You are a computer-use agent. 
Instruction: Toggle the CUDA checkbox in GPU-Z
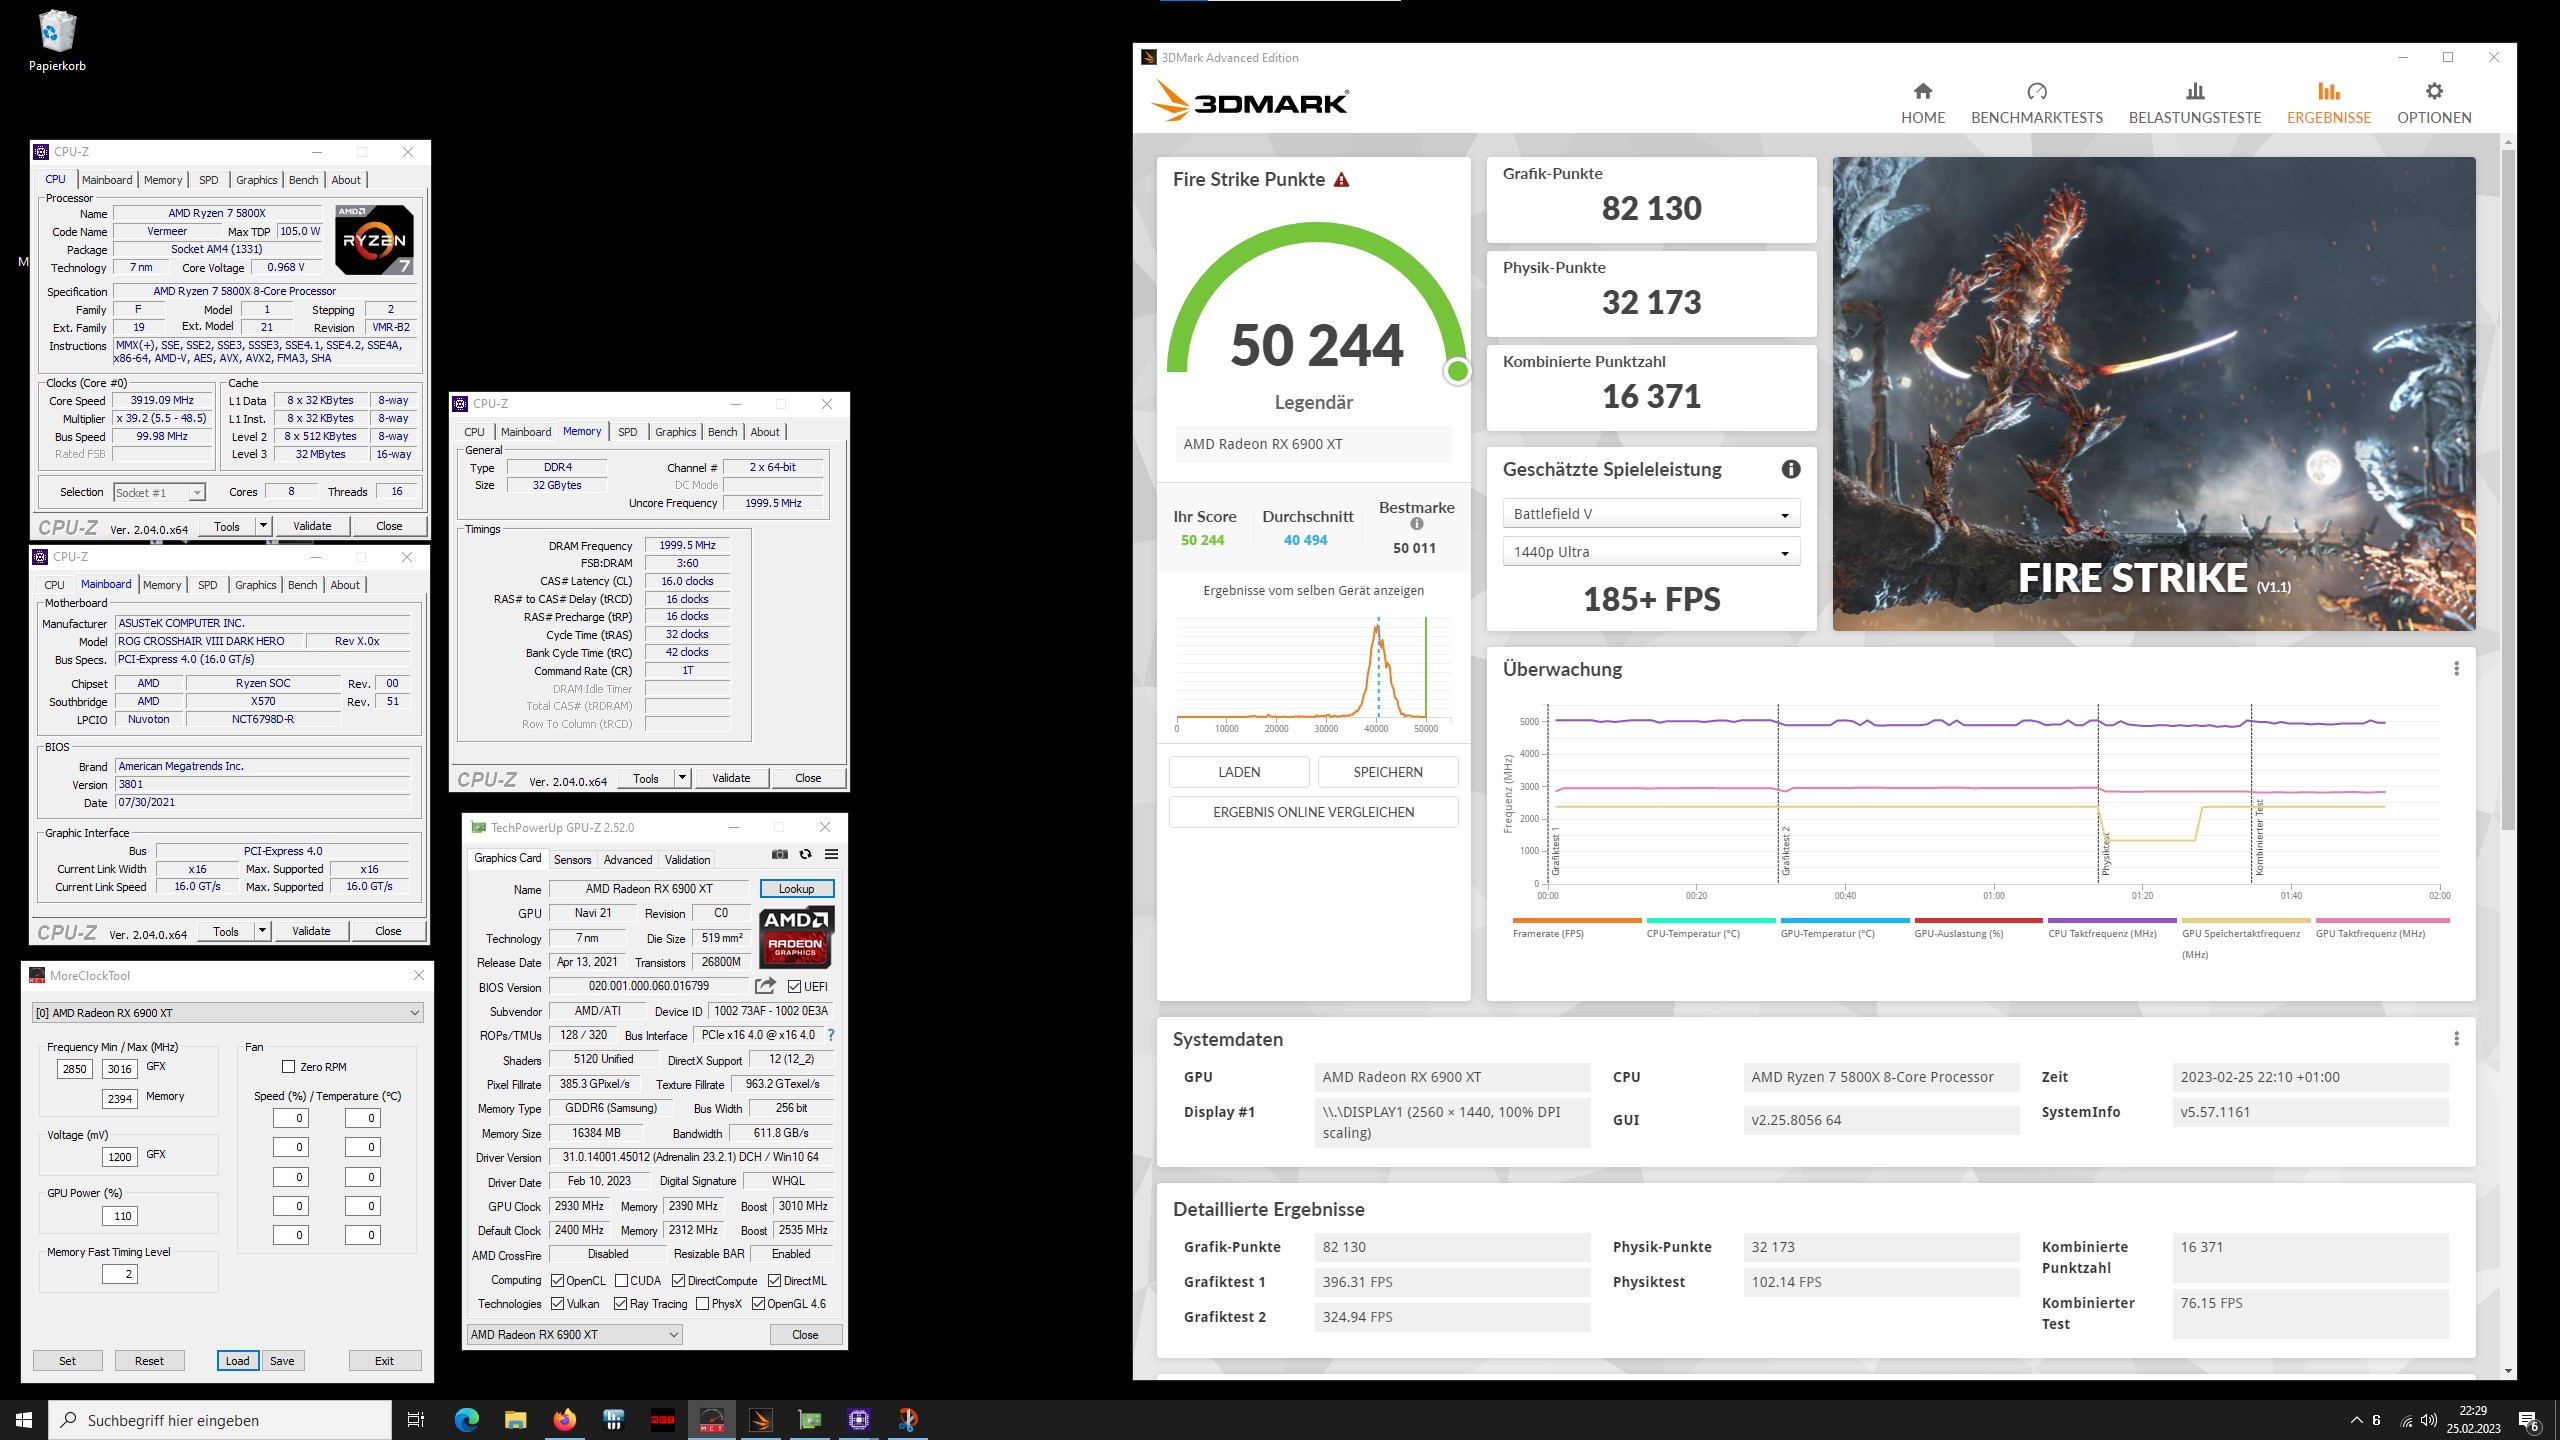(x=621, y=1281)
